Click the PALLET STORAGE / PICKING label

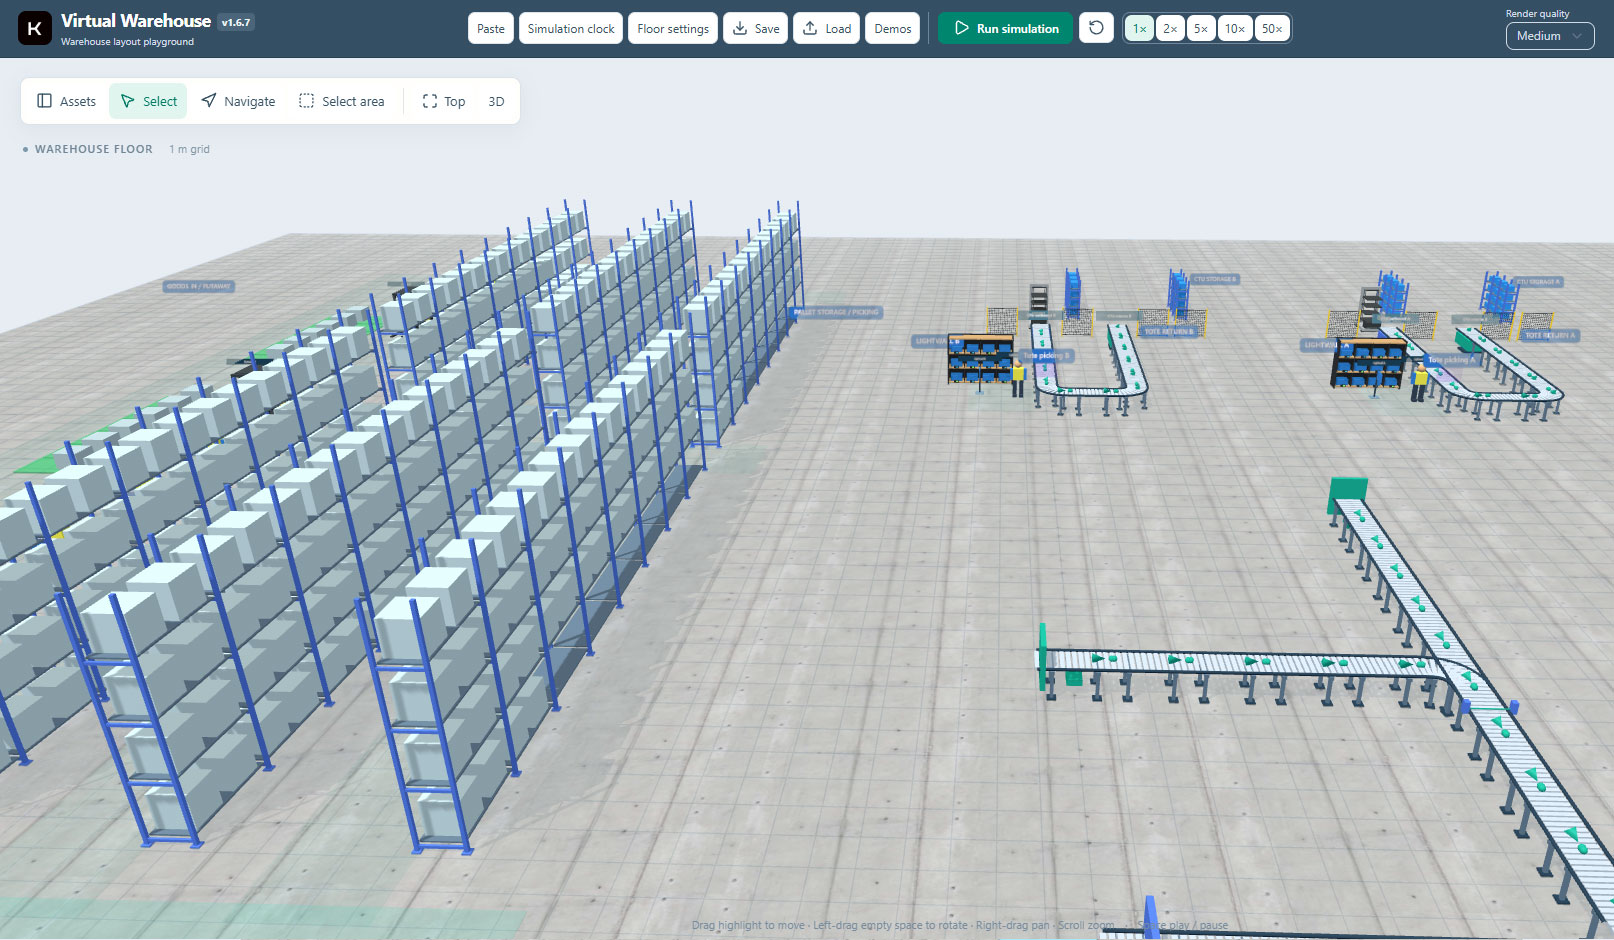838,312
